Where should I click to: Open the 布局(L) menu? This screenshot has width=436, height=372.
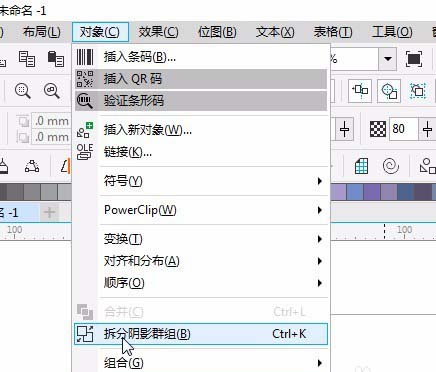pos(42,32)
